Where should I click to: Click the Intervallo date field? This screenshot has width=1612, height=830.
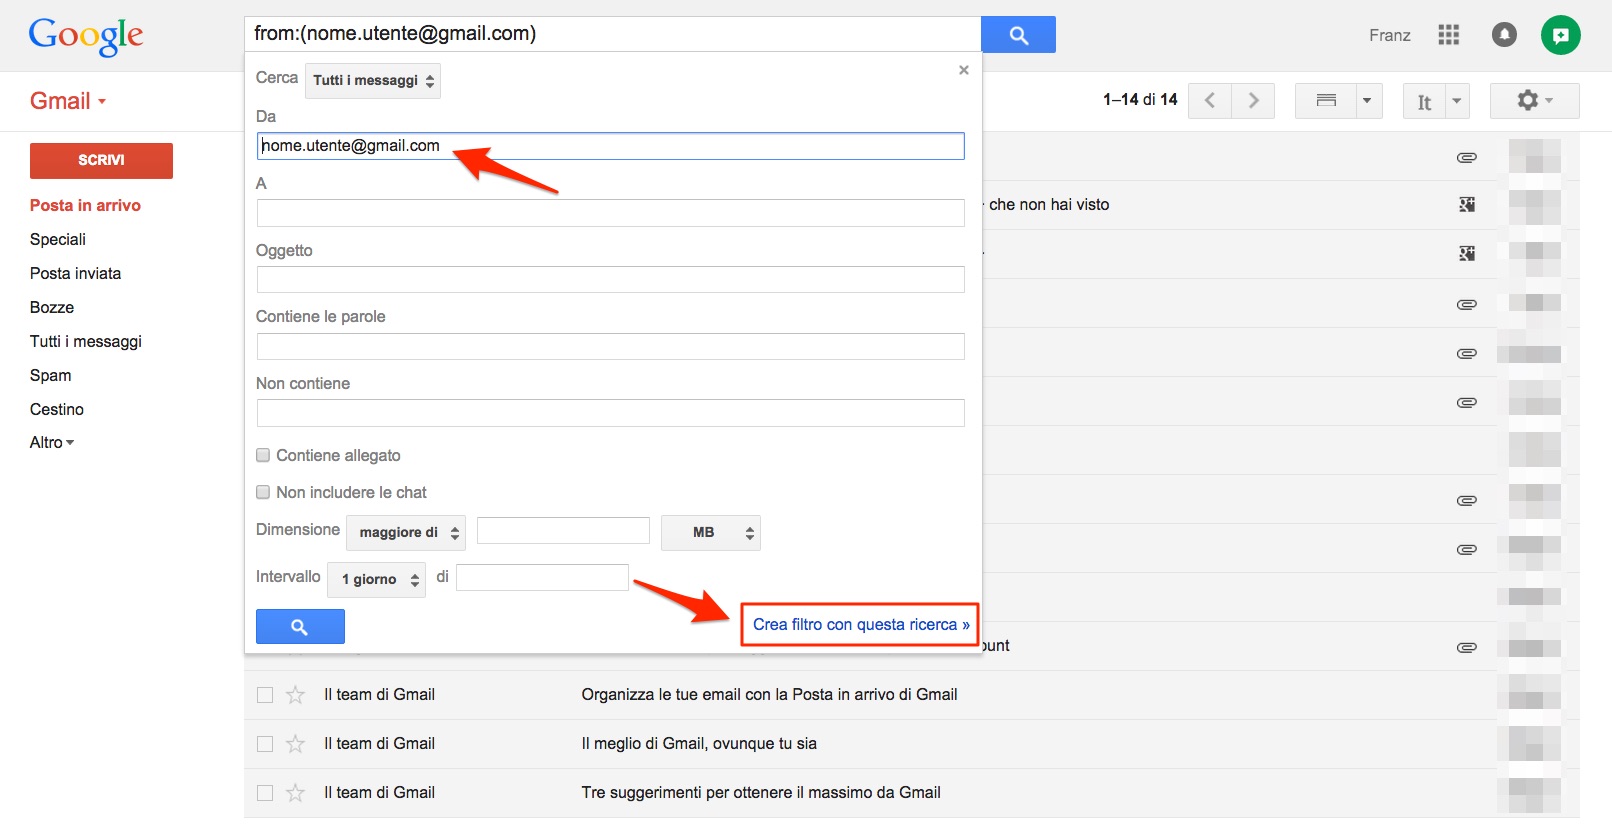coord(542,577)
